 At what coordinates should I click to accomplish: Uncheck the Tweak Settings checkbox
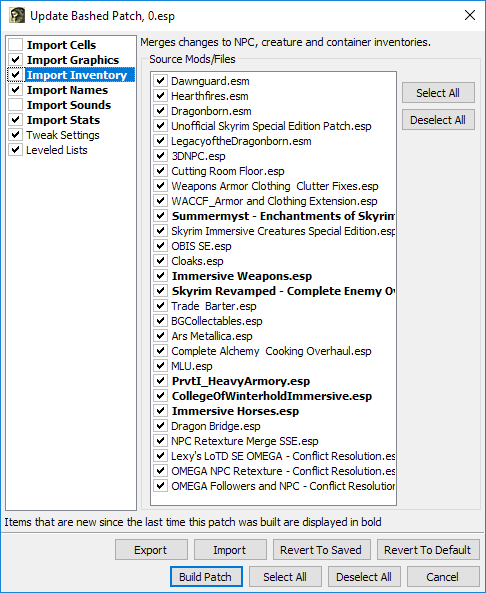point(16,135)
